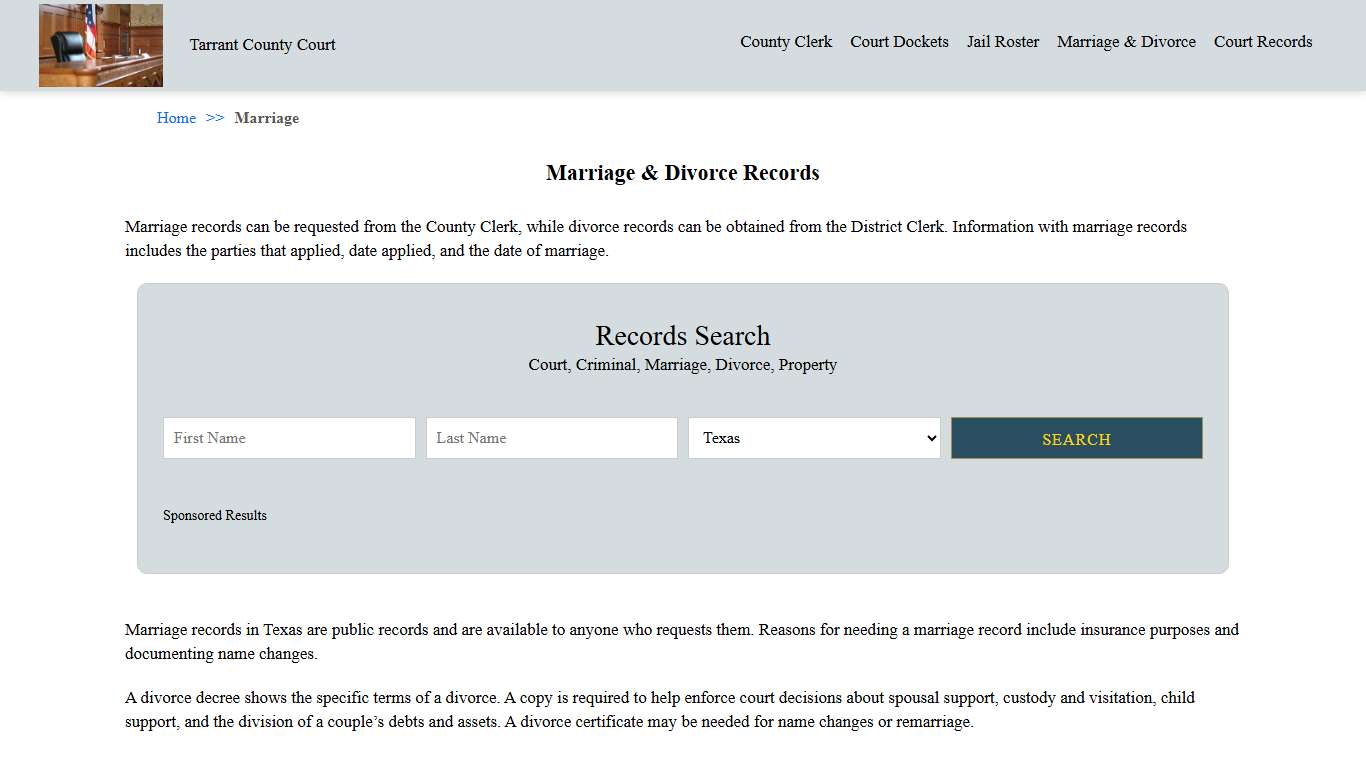Screen dimensions: 1366x768
Task: Focus the First Name input field
Action: [289, 438]
